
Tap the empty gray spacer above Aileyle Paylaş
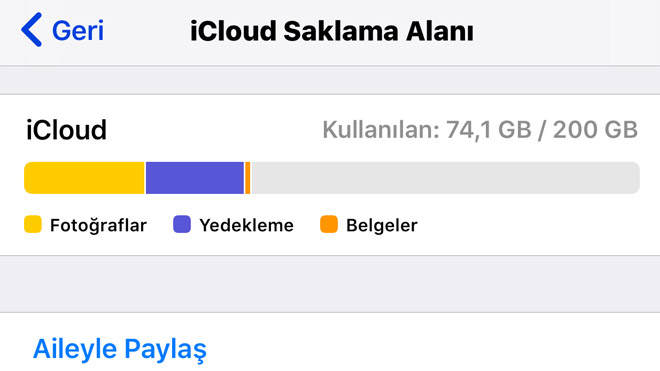[x=330, y=284]
